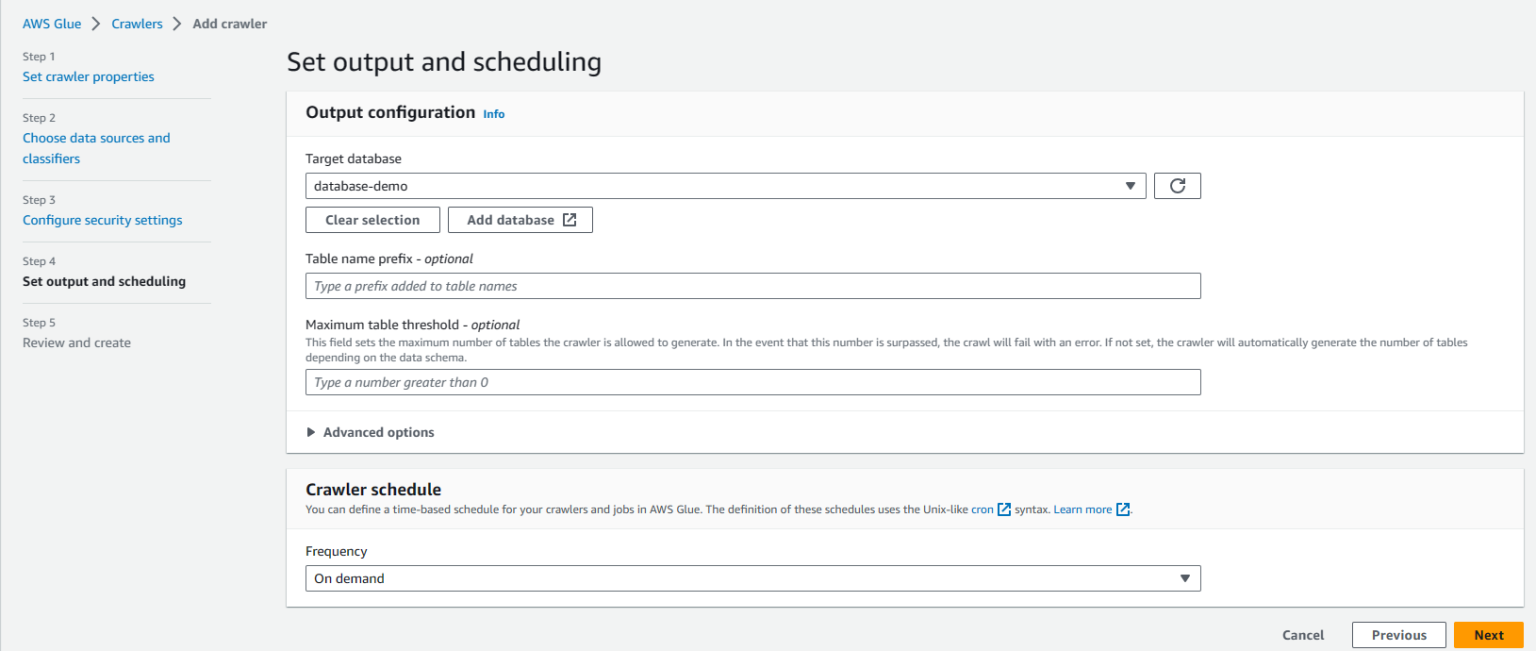Viewport: 1536px width, 651px height.
Task: Click the Clear selection button
Action: click(372, 219)
